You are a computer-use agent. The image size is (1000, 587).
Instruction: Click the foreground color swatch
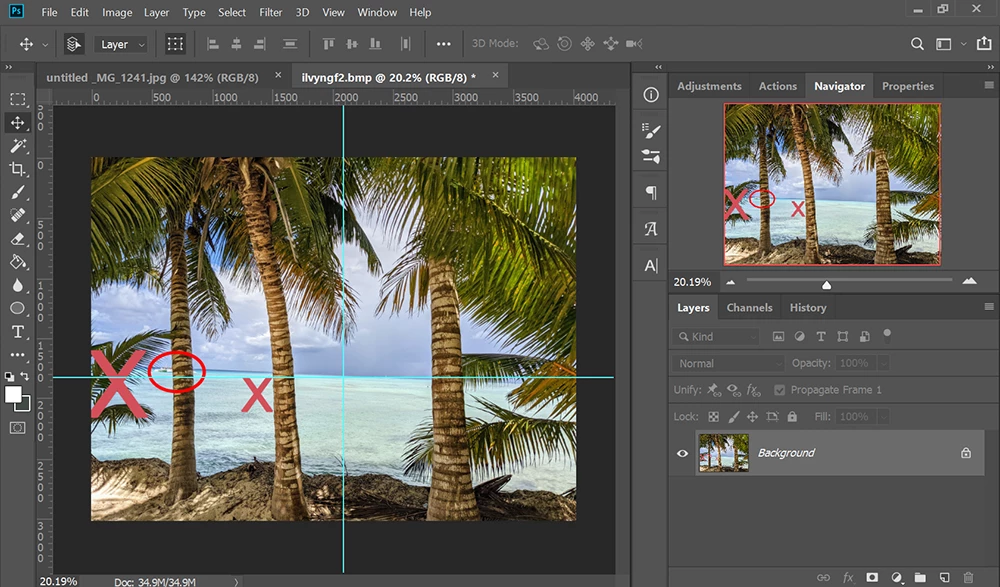[13, 394]
